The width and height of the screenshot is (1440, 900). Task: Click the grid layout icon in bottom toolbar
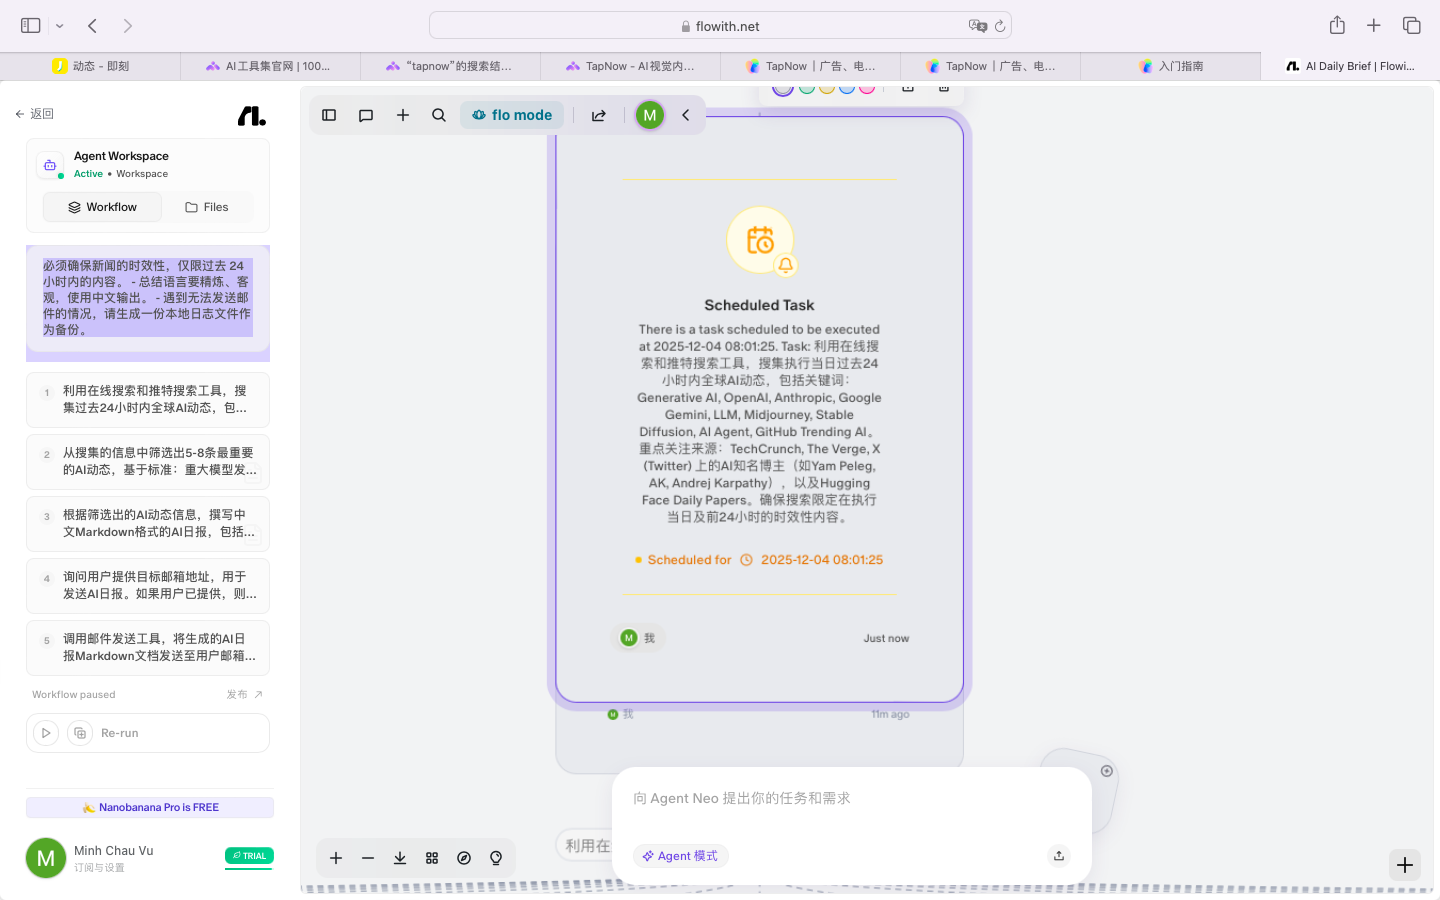point(432,858)
